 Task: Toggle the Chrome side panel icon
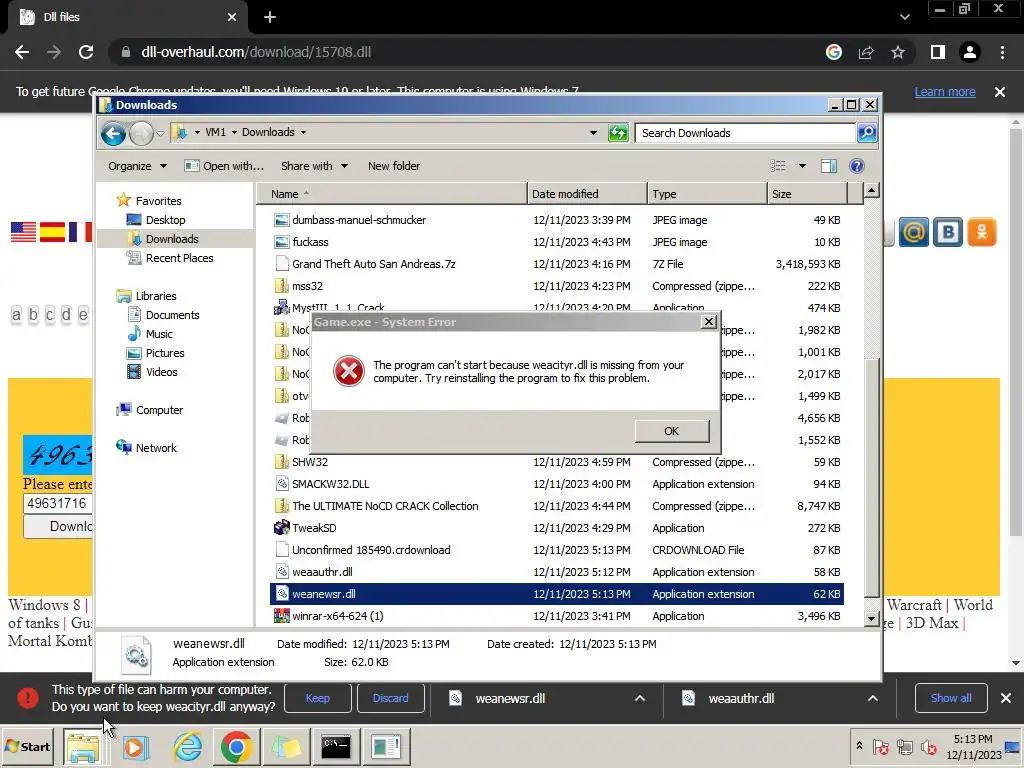pyautogui.click(x=938, y=52)
